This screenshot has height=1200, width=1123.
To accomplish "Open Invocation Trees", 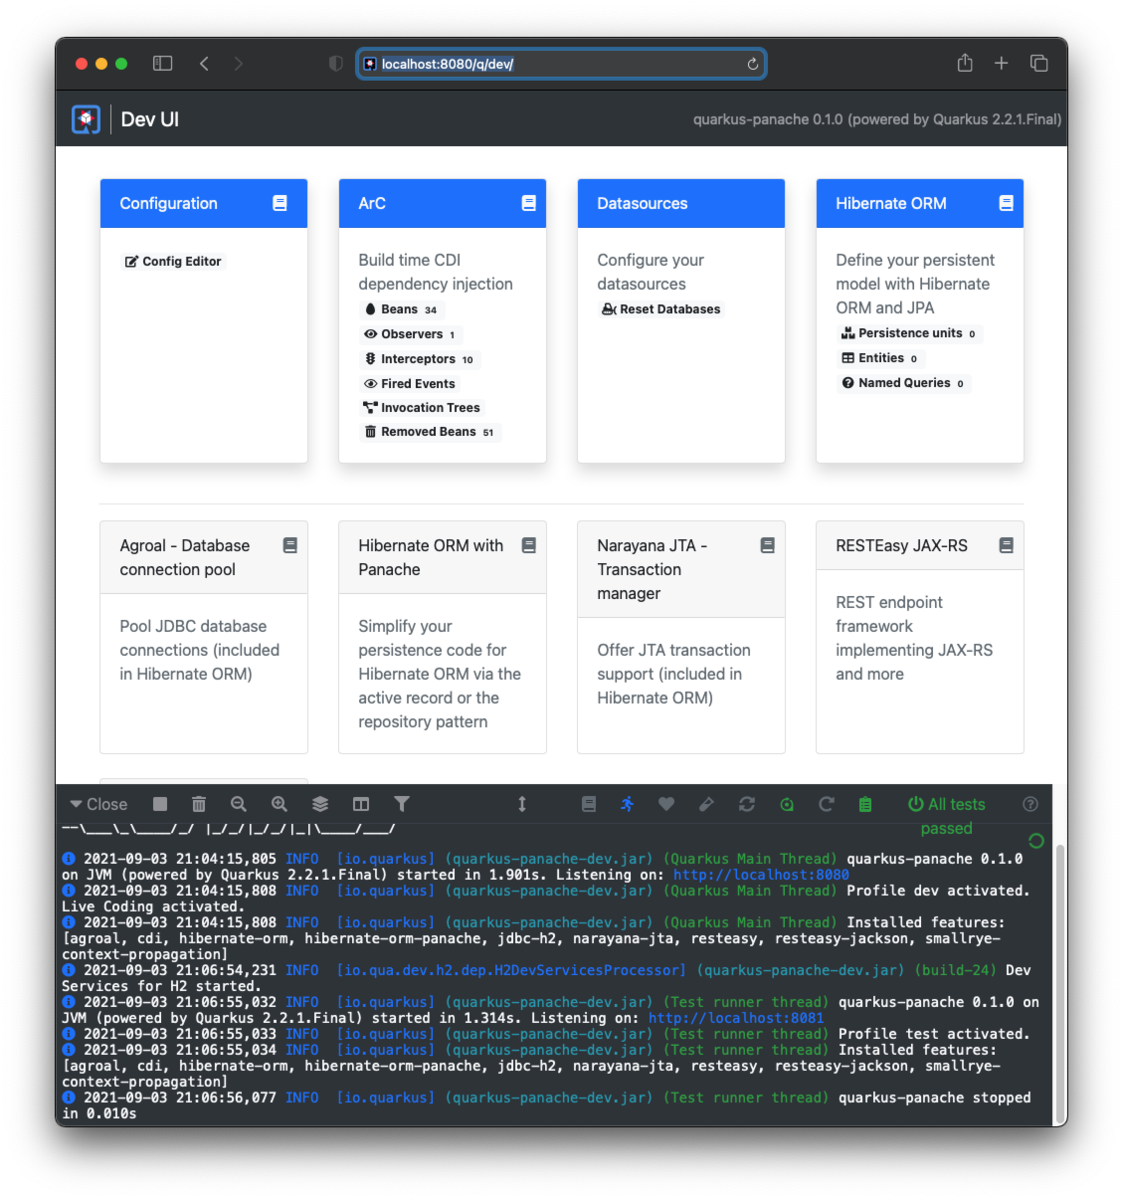I will point(422,407).
